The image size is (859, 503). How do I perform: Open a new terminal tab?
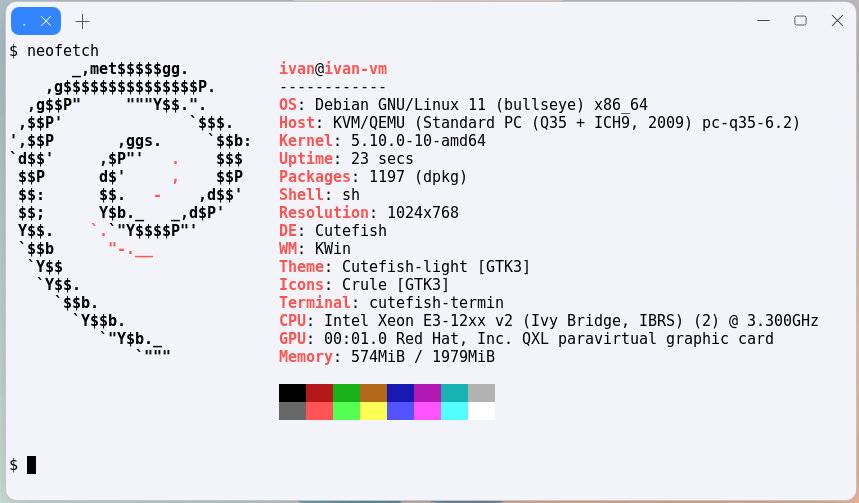(x=82, y=21)
